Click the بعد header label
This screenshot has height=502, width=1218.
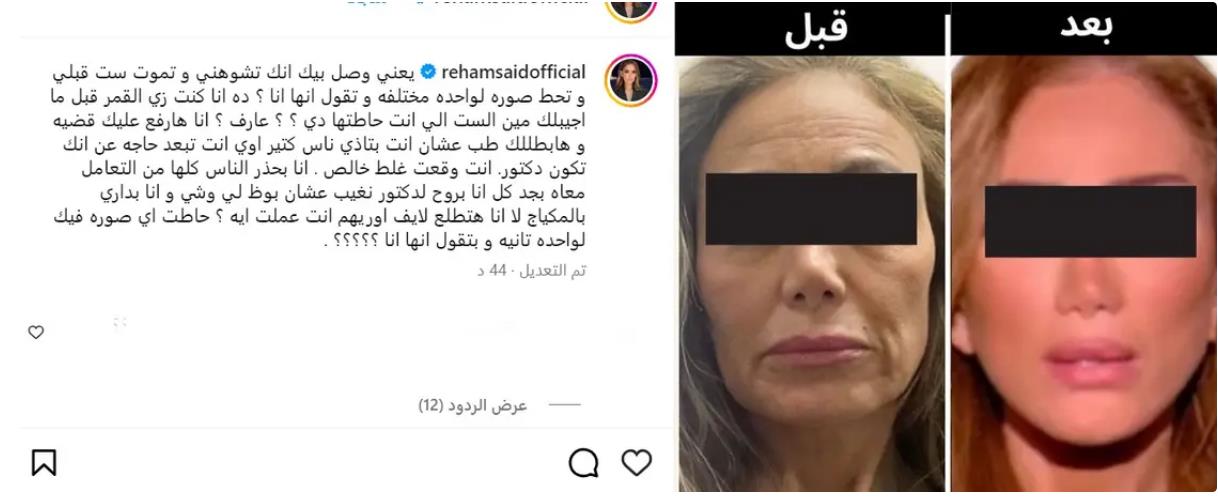1084,27
